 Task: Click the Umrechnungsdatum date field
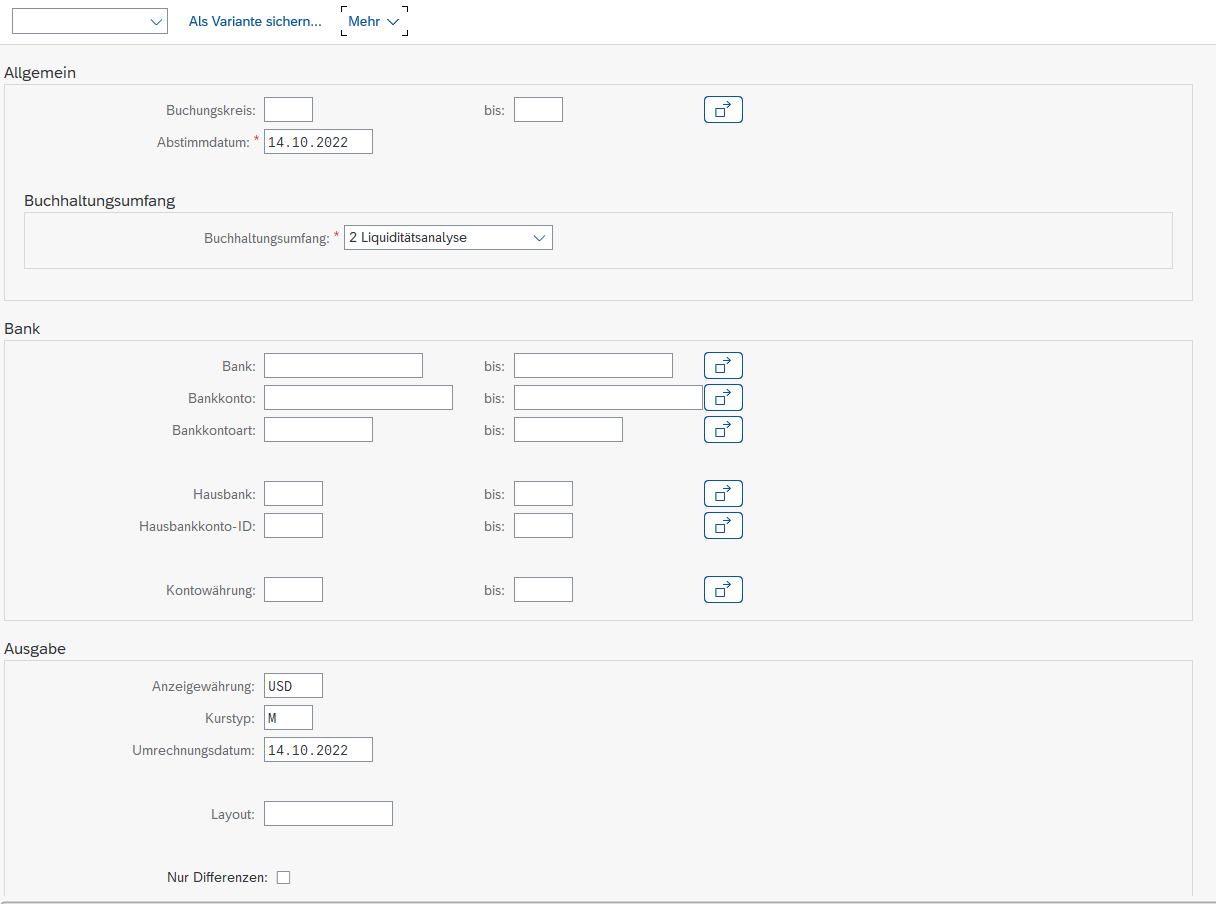coord(318,750)
